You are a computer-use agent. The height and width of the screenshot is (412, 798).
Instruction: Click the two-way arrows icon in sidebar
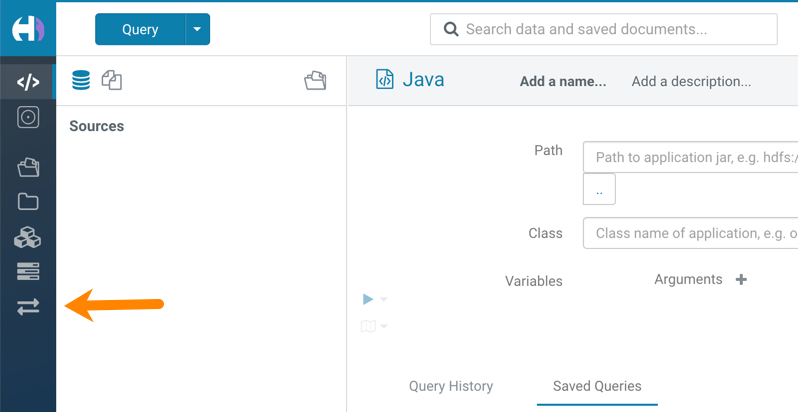point(28,307)
